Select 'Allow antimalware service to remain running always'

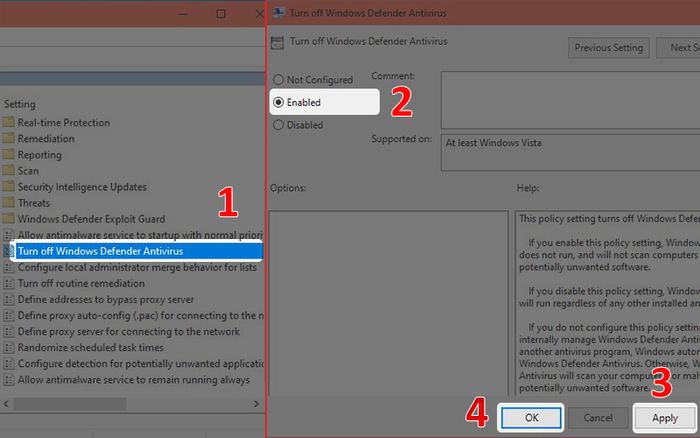coord(134,380)
